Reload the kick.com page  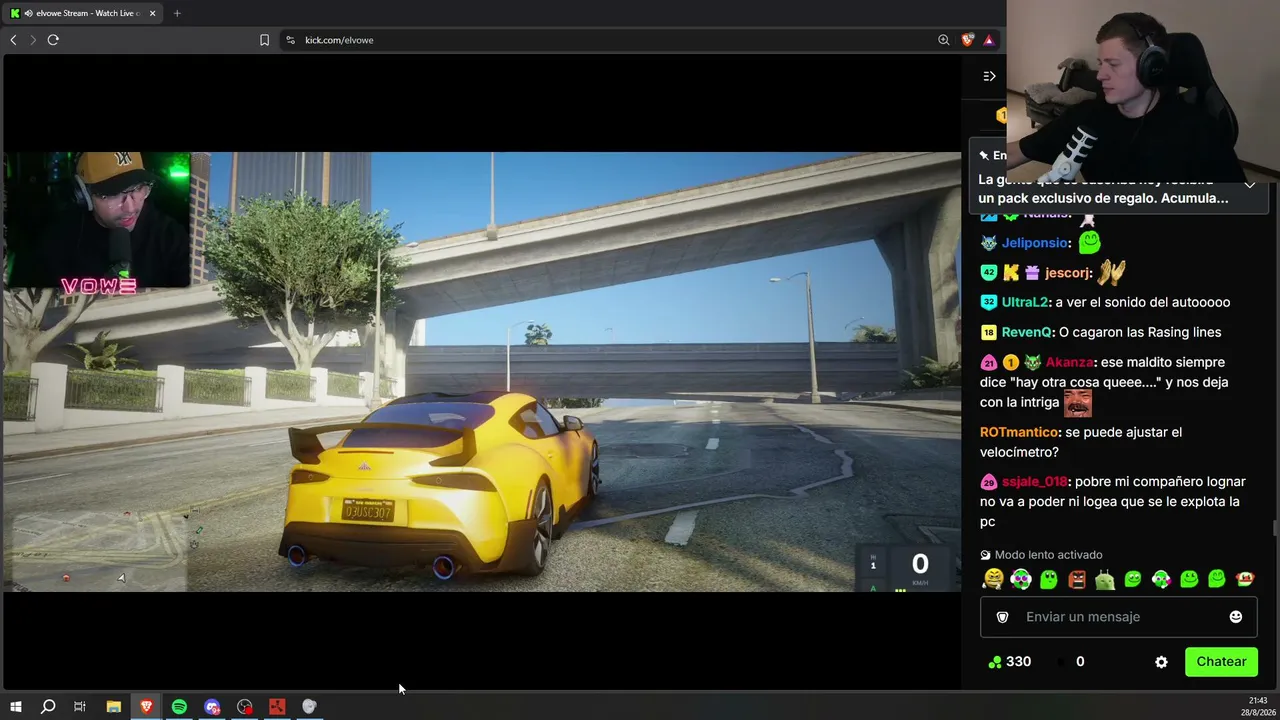tap(53, 40)
